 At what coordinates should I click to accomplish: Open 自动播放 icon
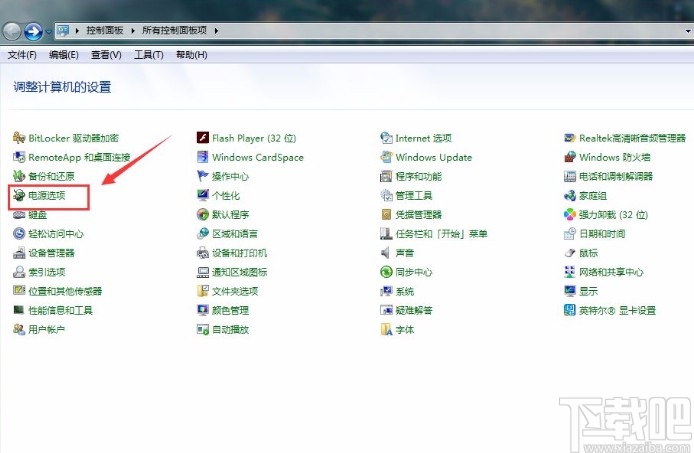click(x=203, y=329)
